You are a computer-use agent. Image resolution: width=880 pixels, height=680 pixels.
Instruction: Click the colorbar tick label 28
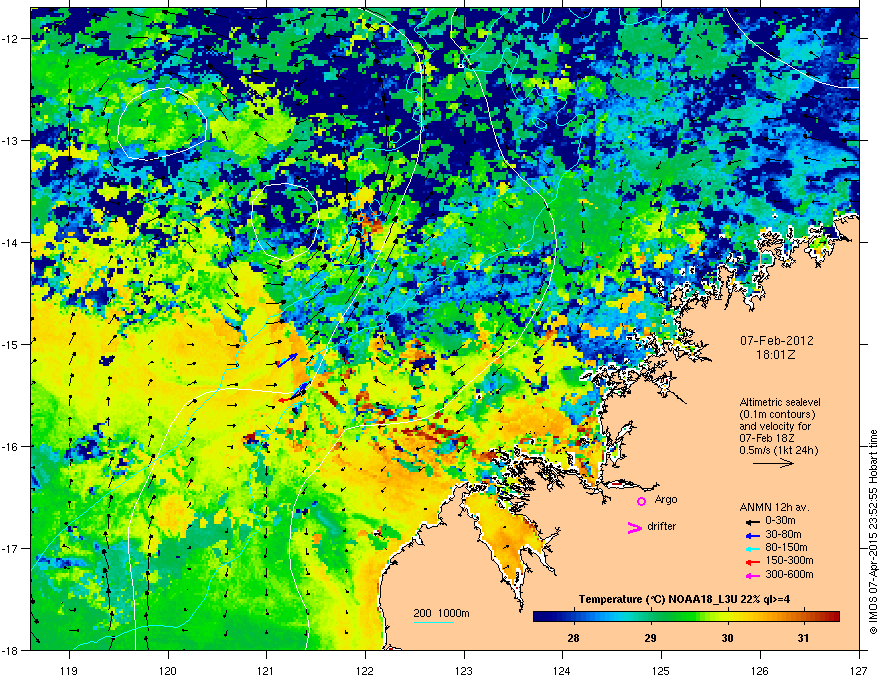pos(573,638)
